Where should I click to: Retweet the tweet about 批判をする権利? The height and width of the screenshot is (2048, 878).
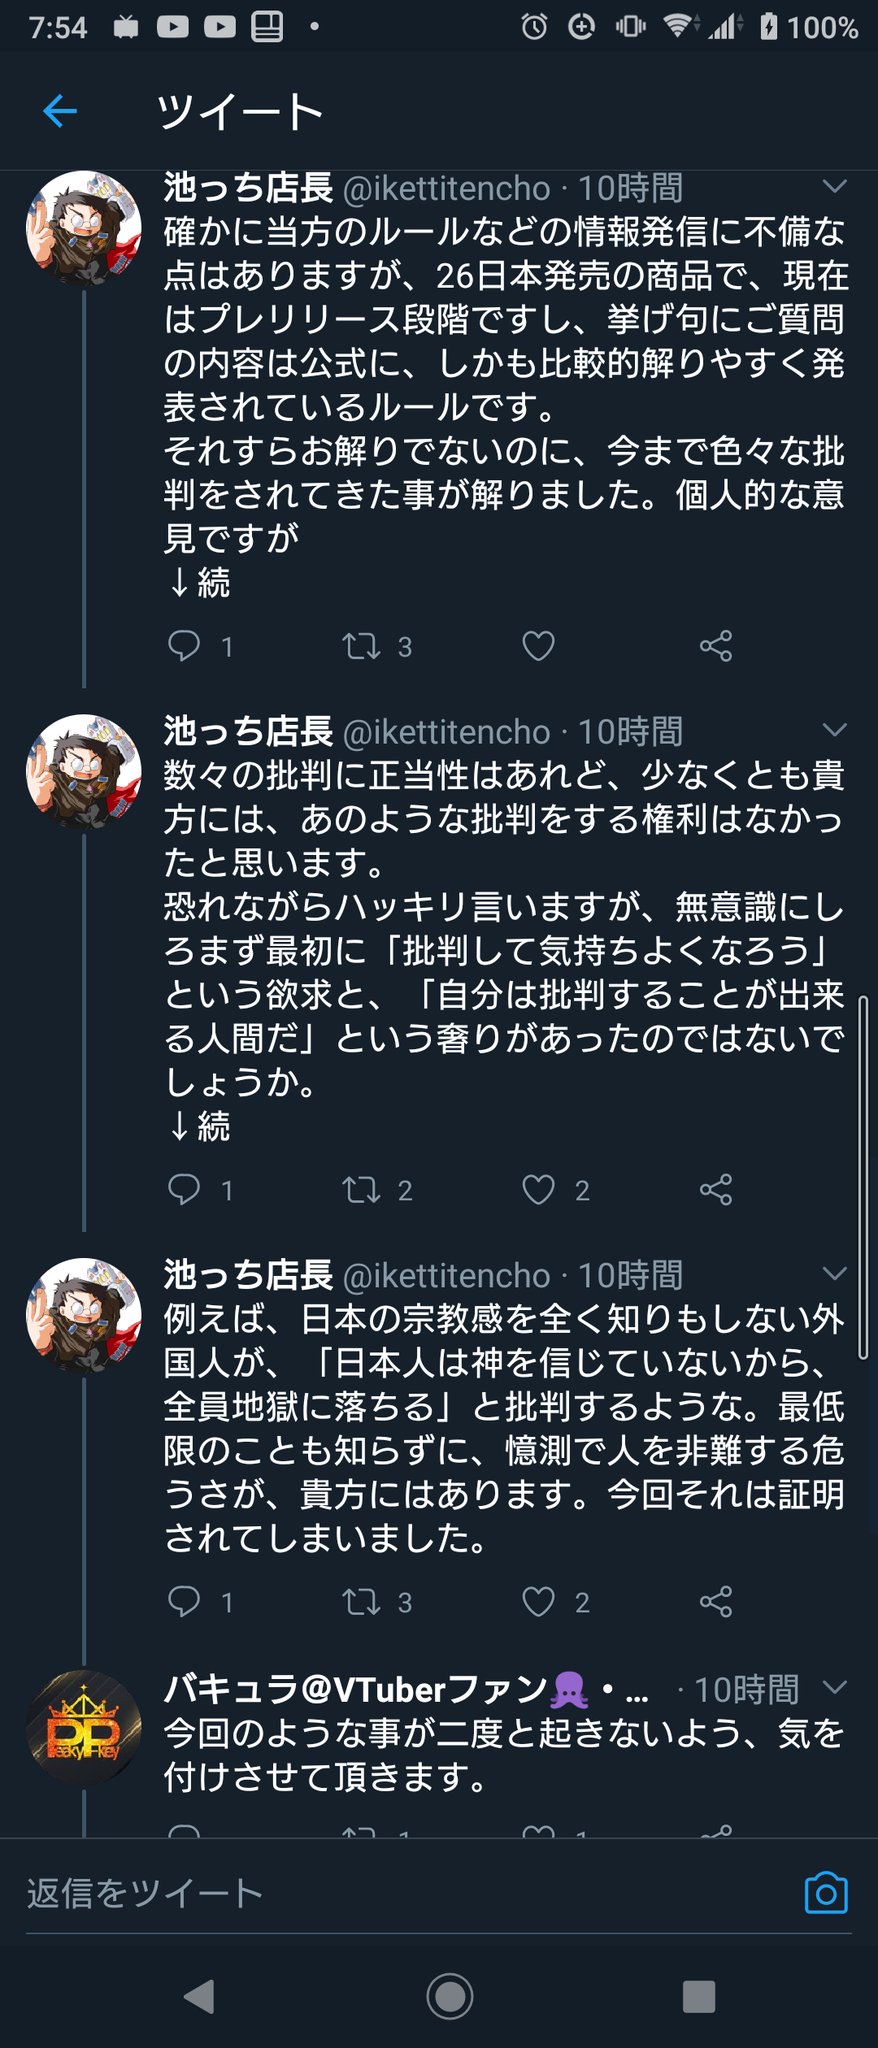point(361,1189)
